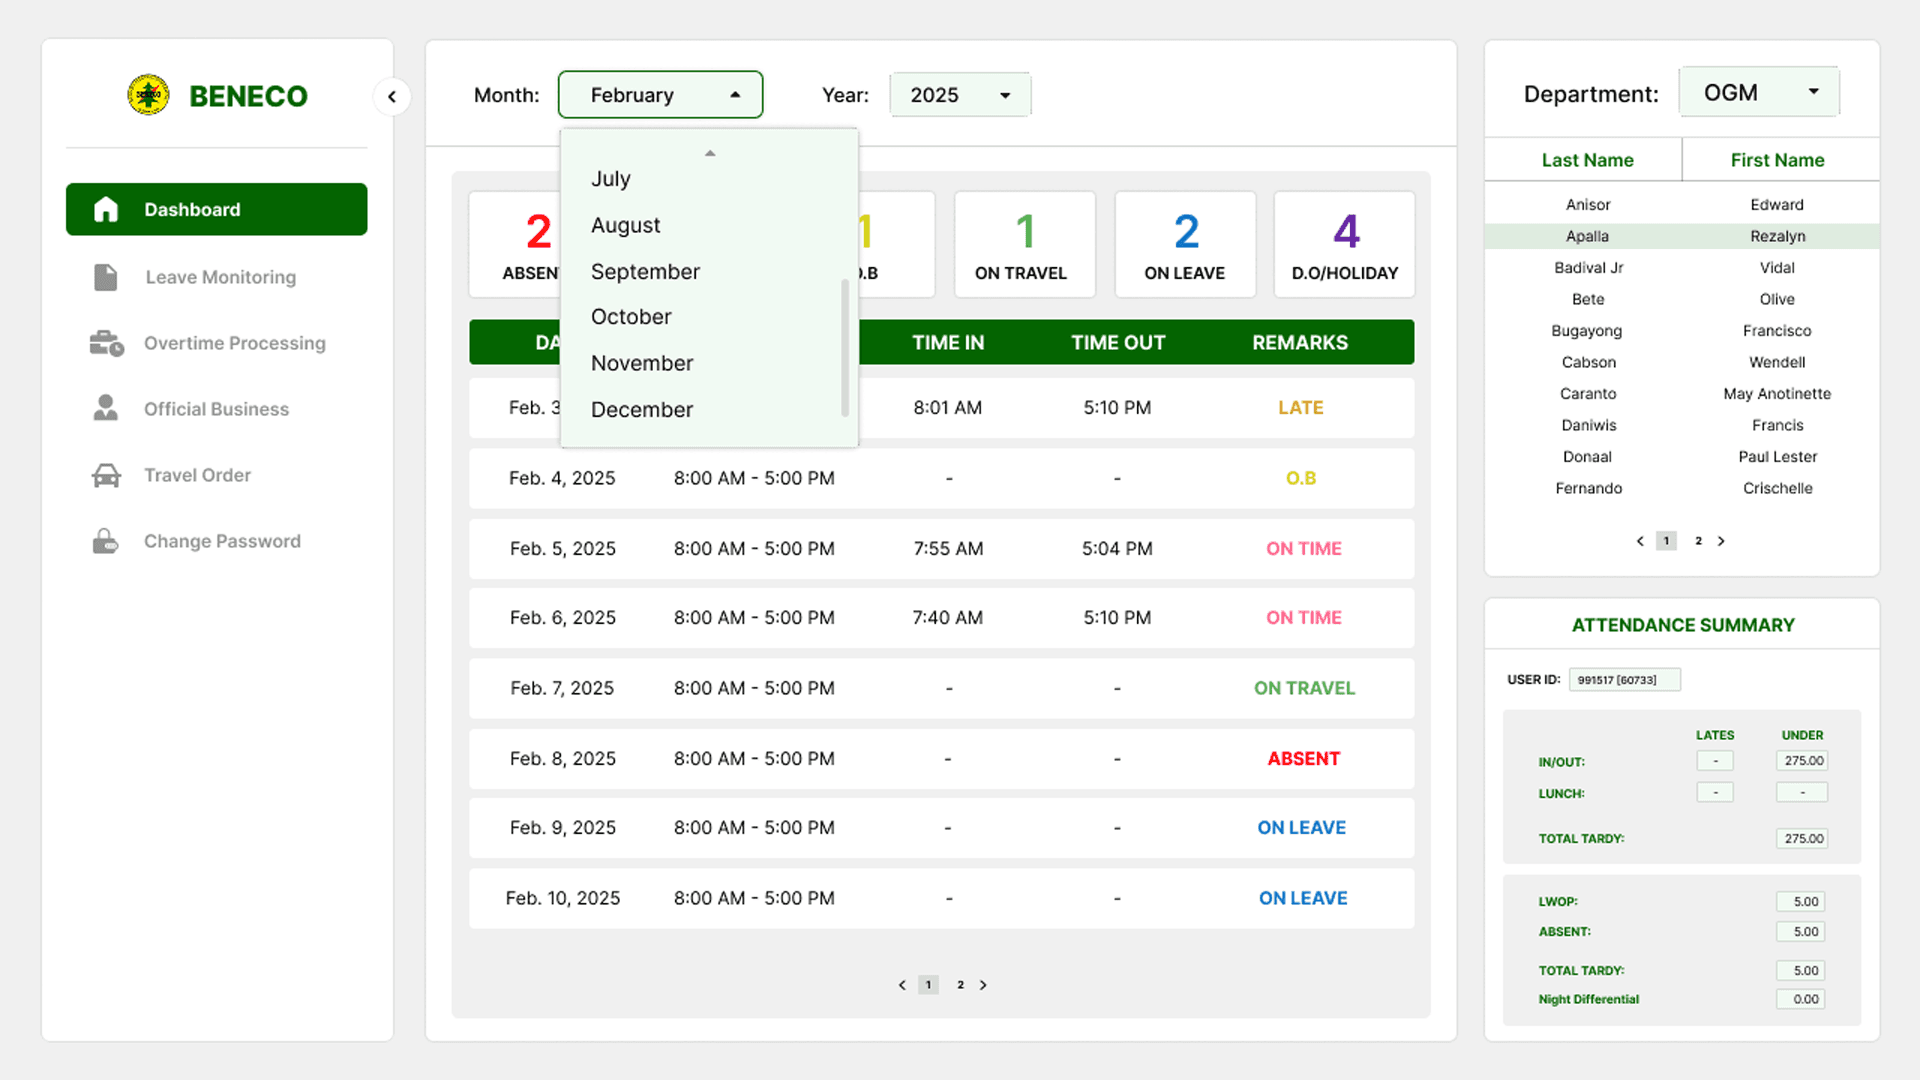1920x1080 pixels.
Task: Select employee Donaal Paul Lester
Action: (1682, 457)
